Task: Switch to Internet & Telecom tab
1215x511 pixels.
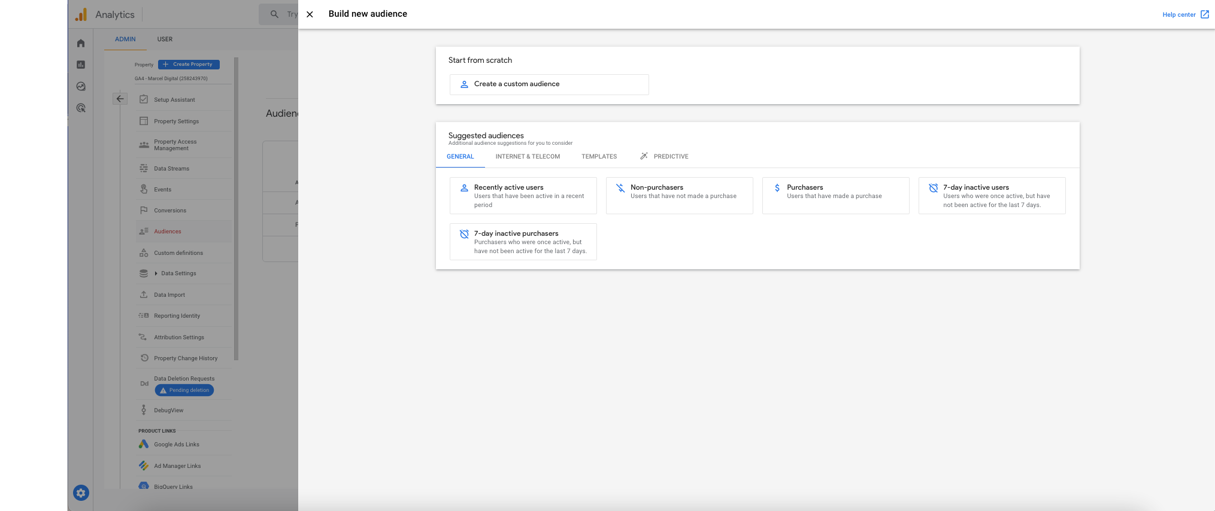Action: (527, 157)
